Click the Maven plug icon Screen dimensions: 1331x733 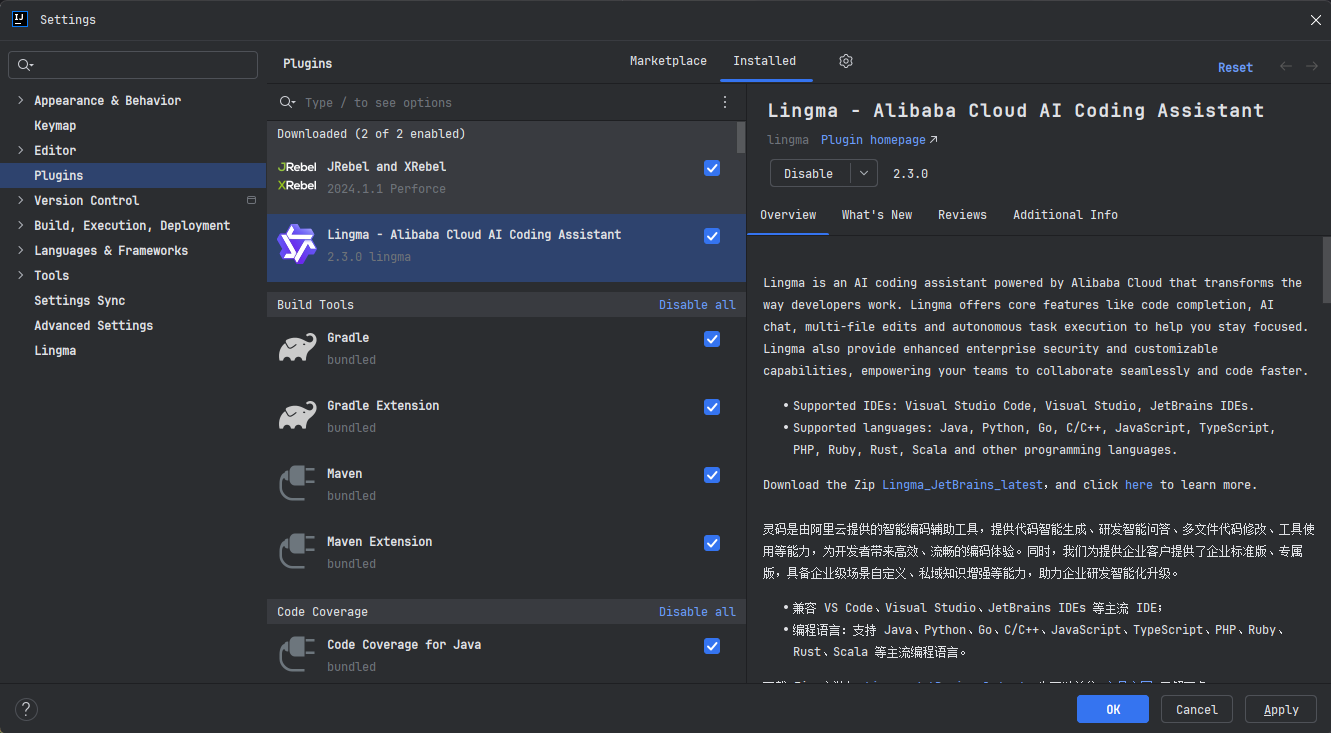point(297,484)
